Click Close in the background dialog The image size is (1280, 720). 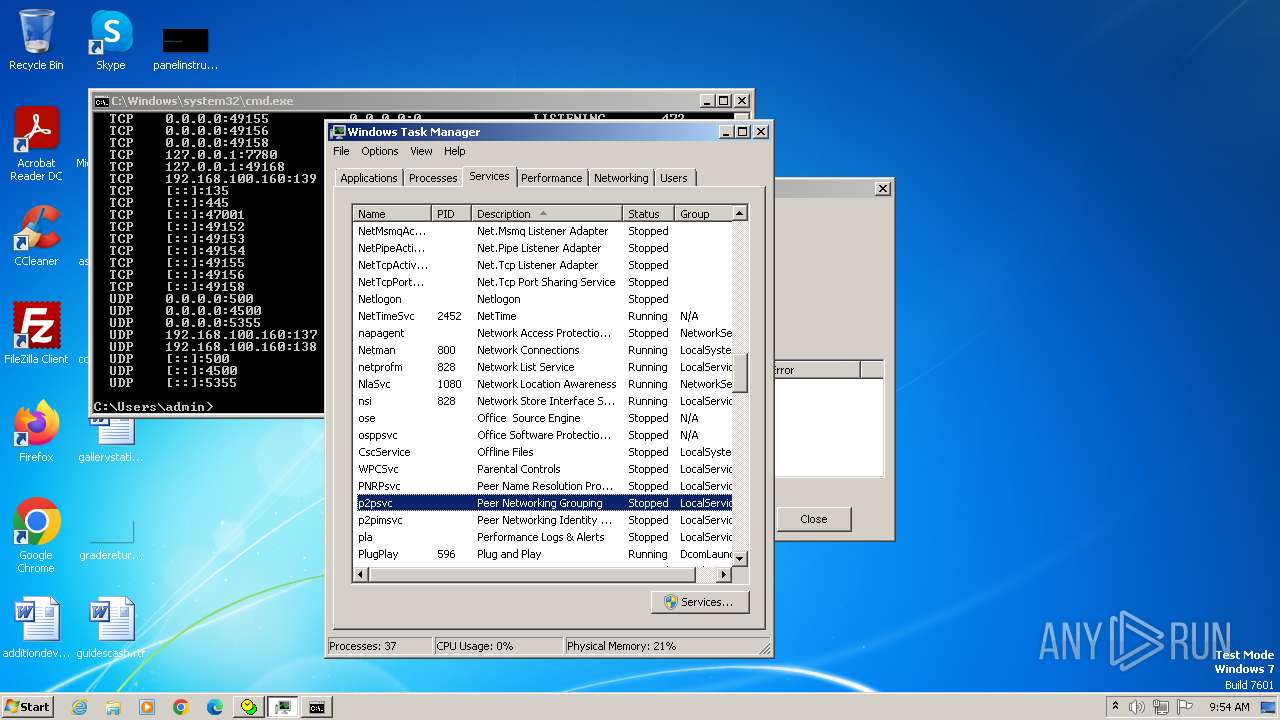[x=814, y=519]
